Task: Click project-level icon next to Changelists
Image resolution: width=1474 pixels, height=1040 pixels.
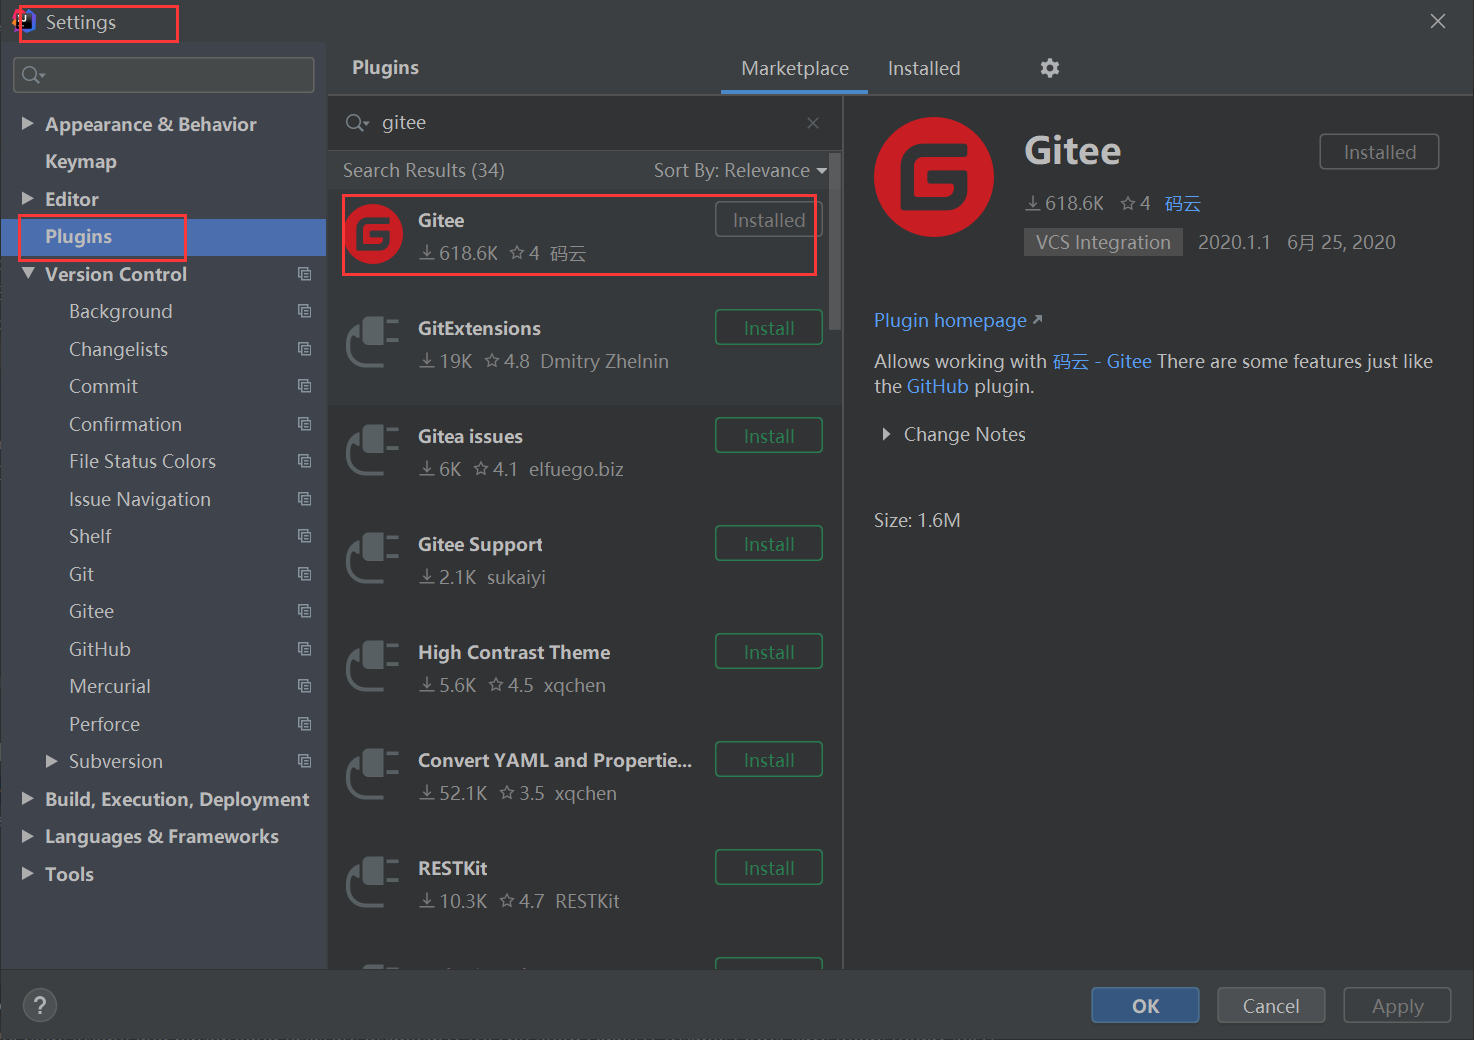Action: coord(305,349)
